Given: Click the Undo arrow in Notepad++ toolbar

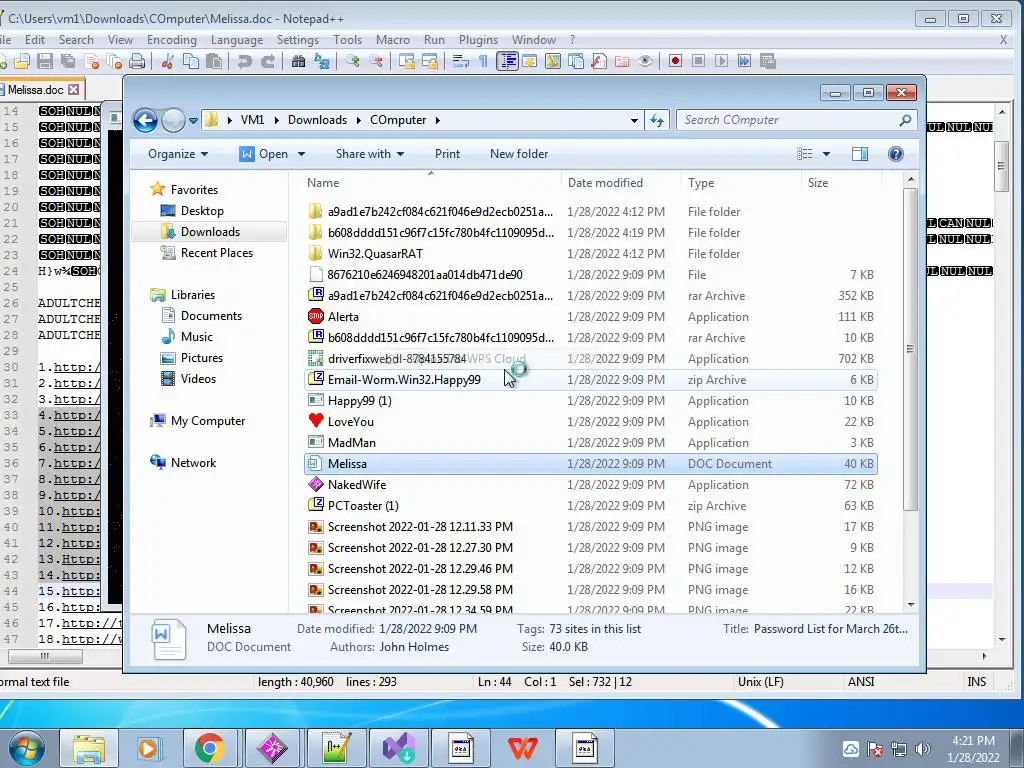Looking at the screenshot, I should 245,61.
